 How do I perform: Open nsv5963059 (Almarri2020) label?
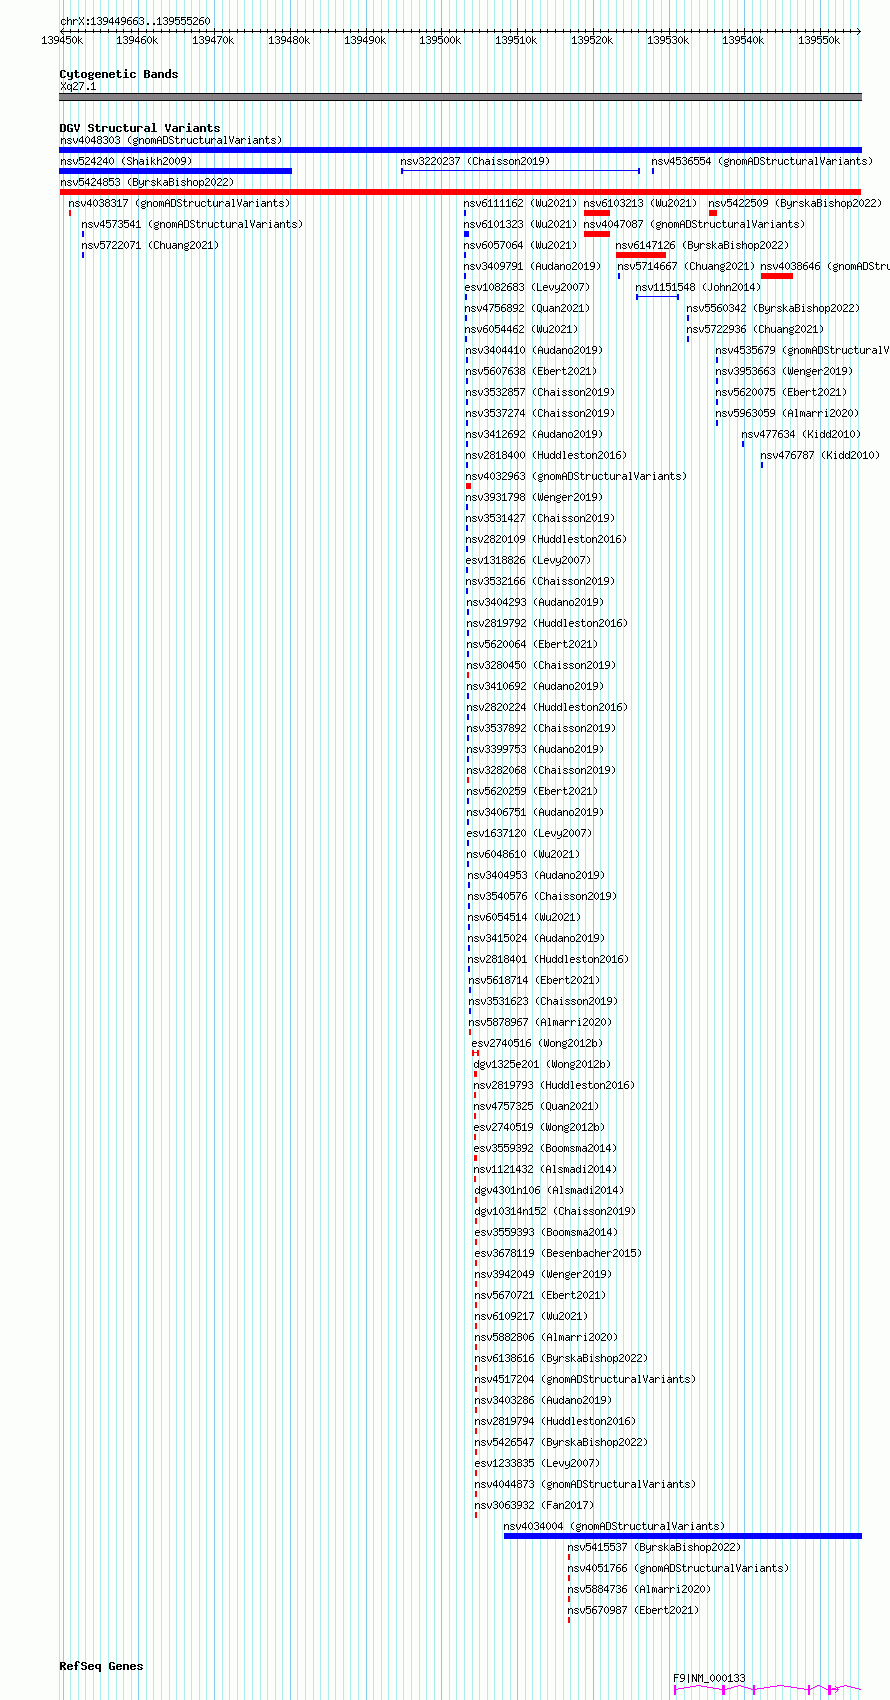[787, 413]
